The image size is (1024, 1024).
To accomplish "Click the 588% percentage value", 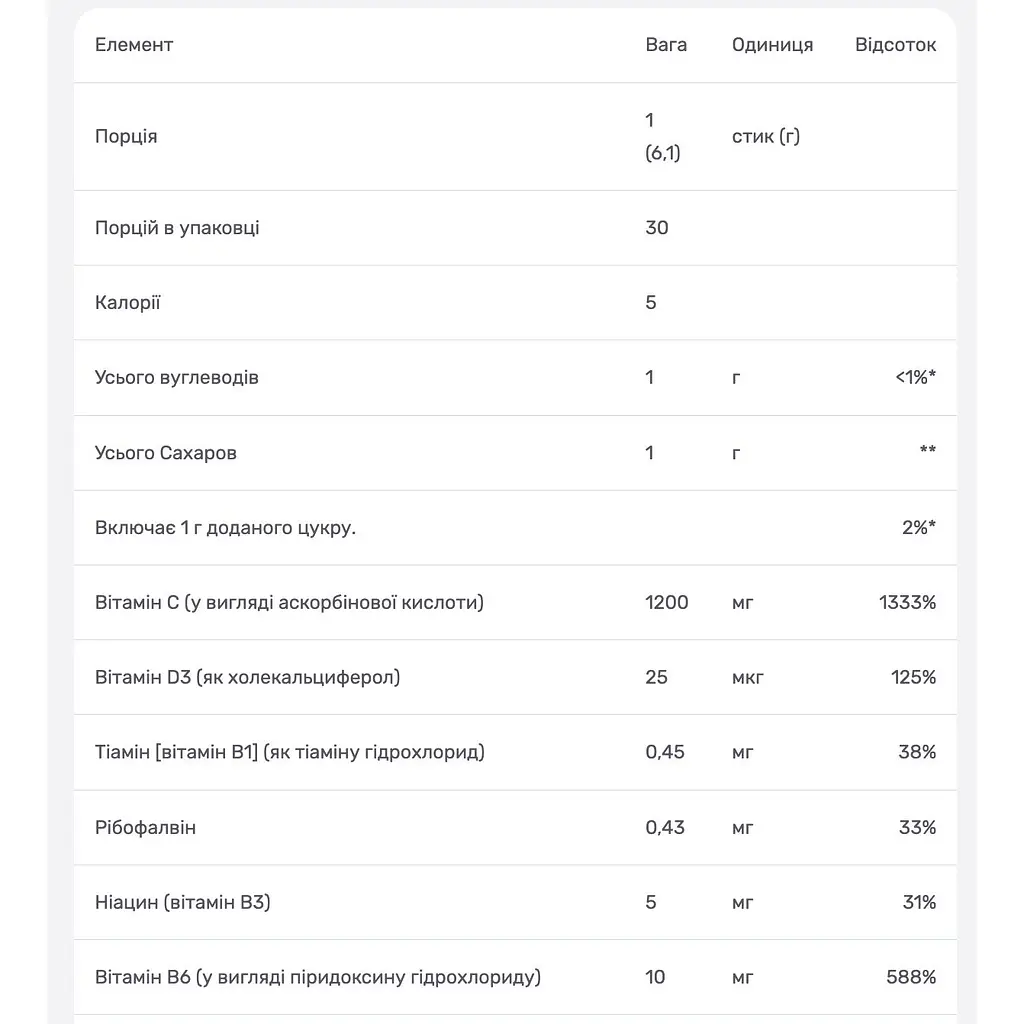I will 911,977.
